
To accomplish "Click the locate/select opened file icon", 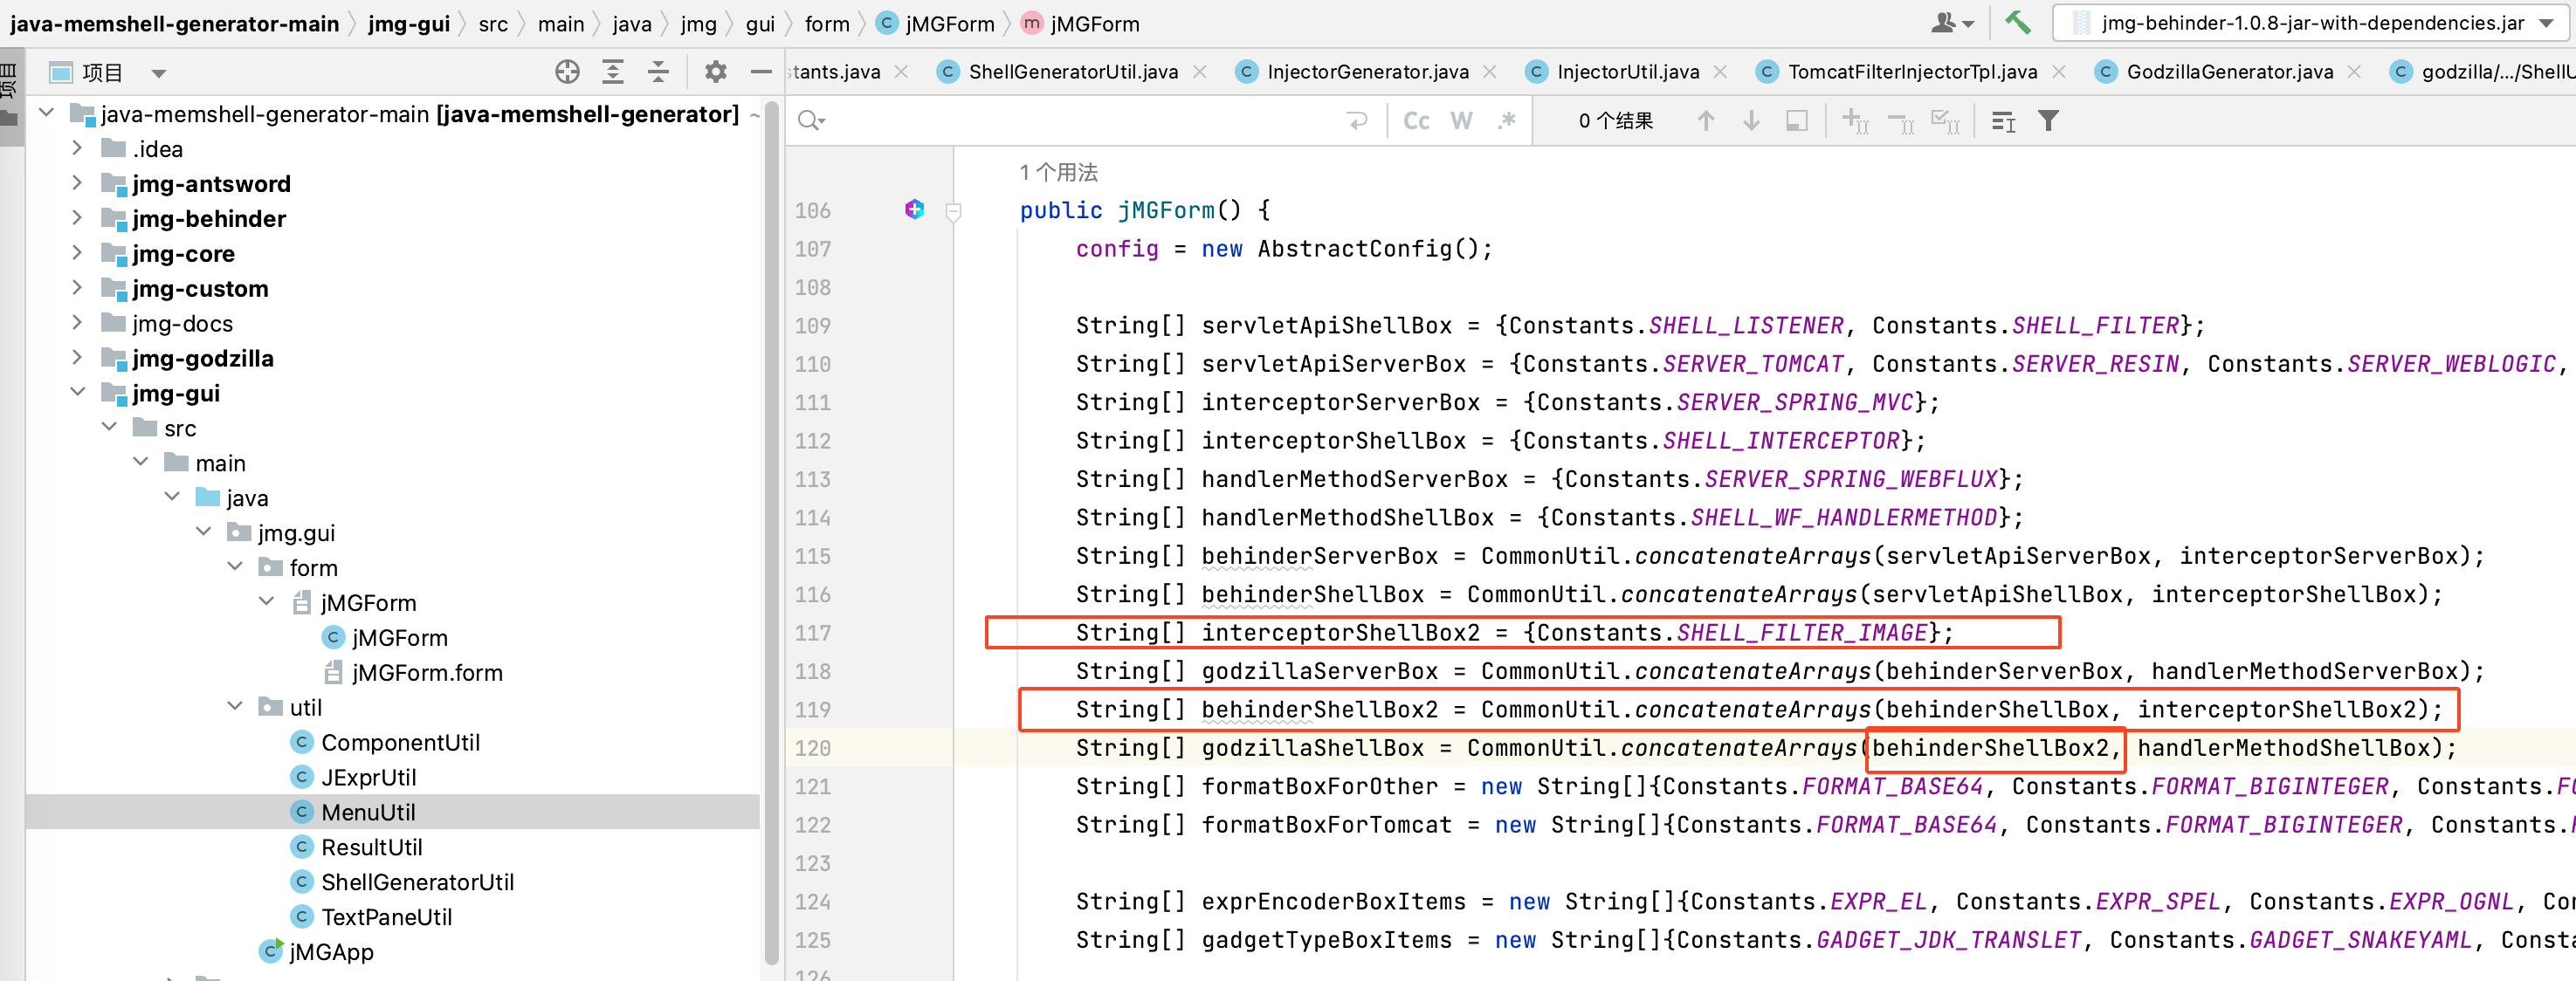I will coord(567,72).
